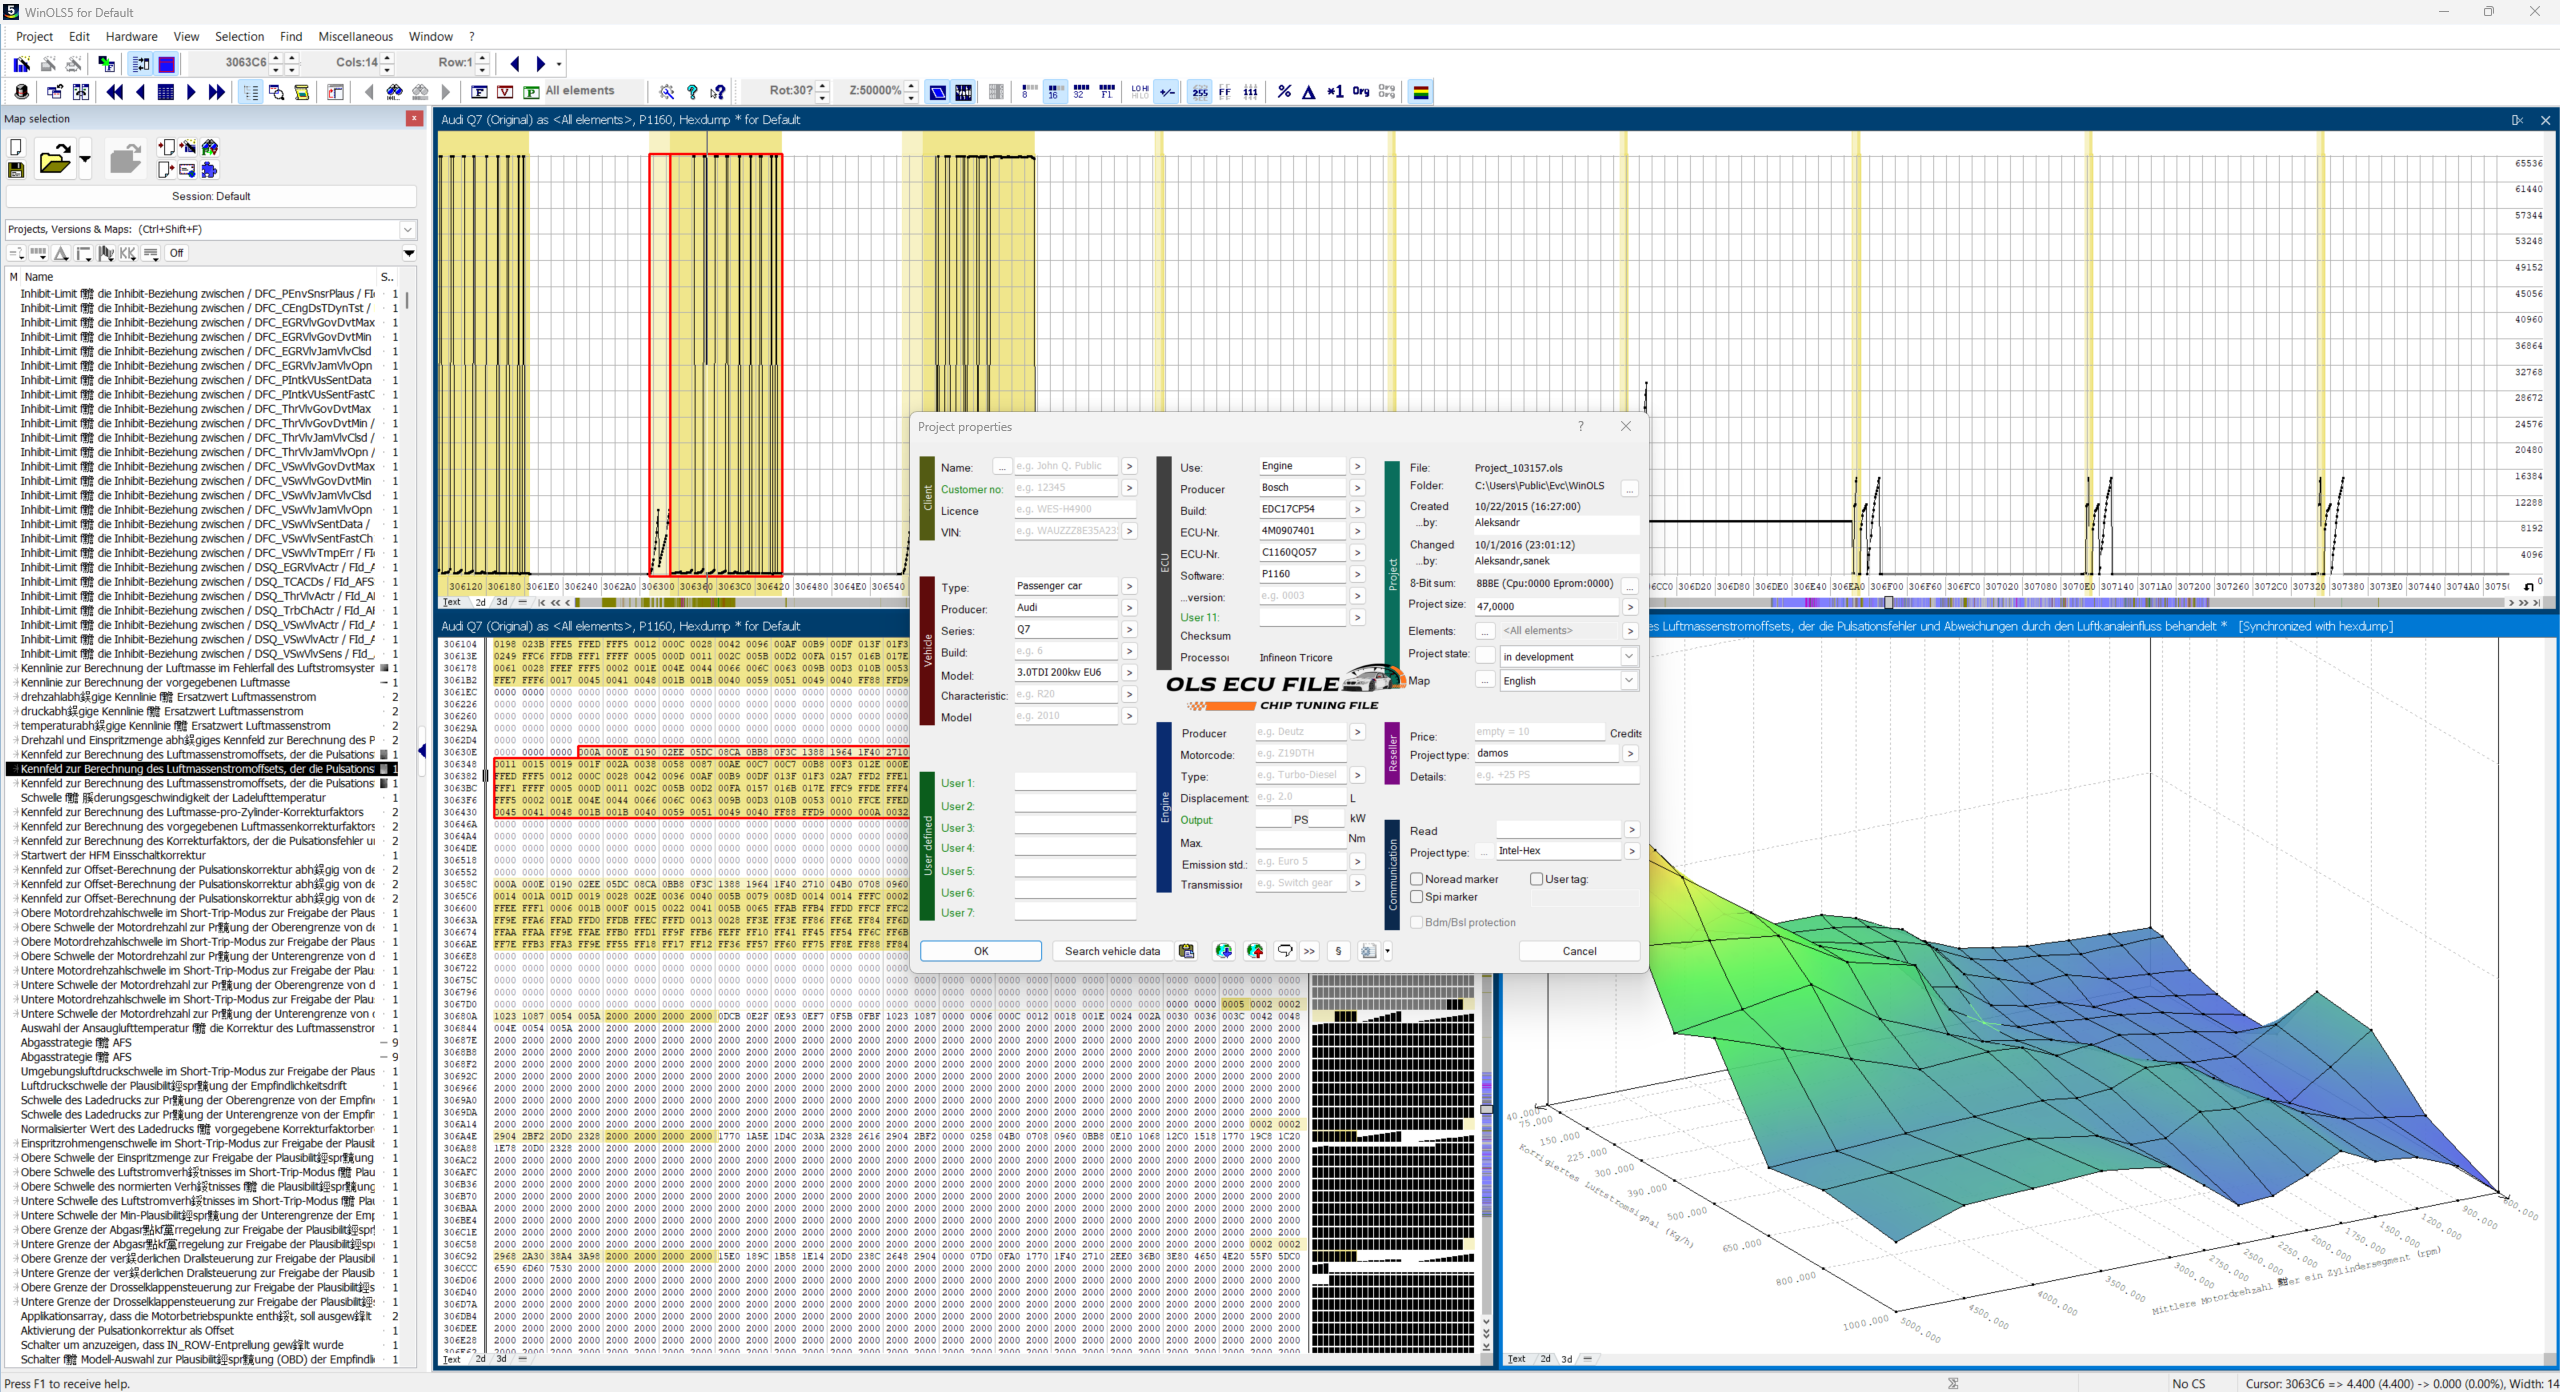Open project with the yellow folder icon
The width and height of the screenshot is (2560, 1392).
pos(54,158)
